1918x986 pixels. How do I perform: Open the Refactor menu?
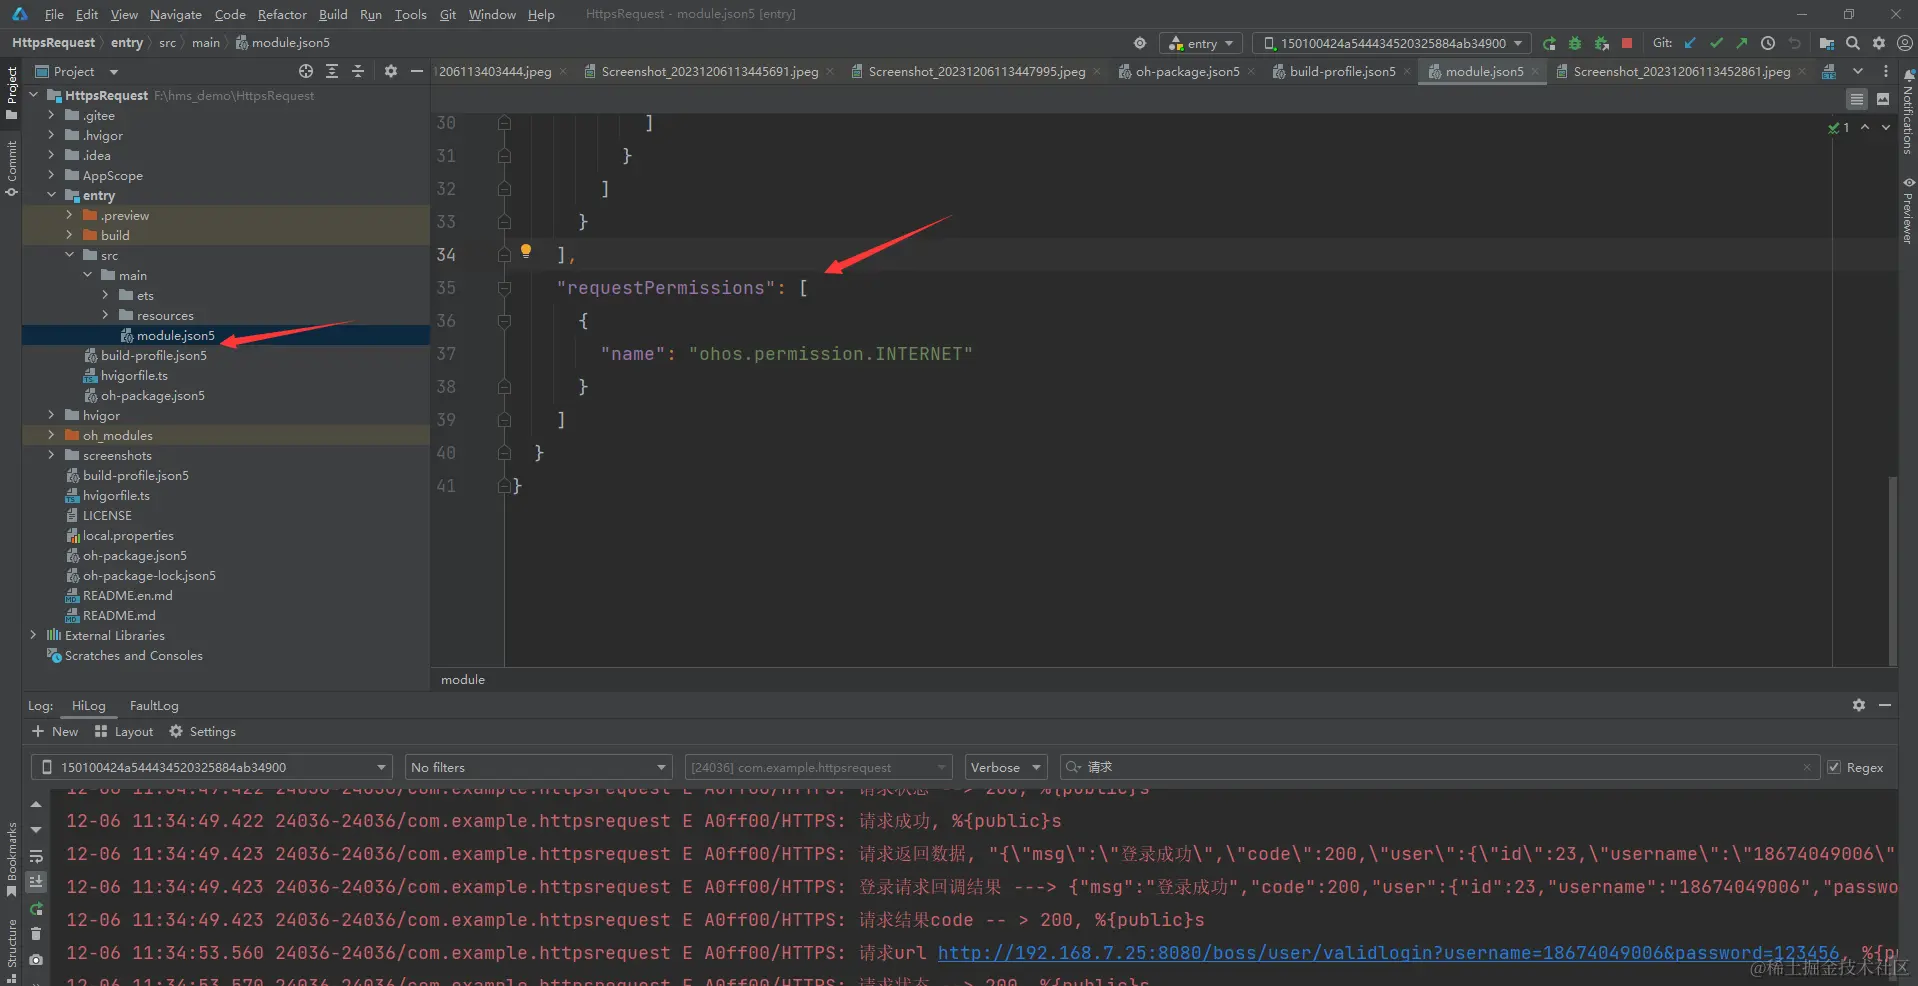[x=282, y=14]
